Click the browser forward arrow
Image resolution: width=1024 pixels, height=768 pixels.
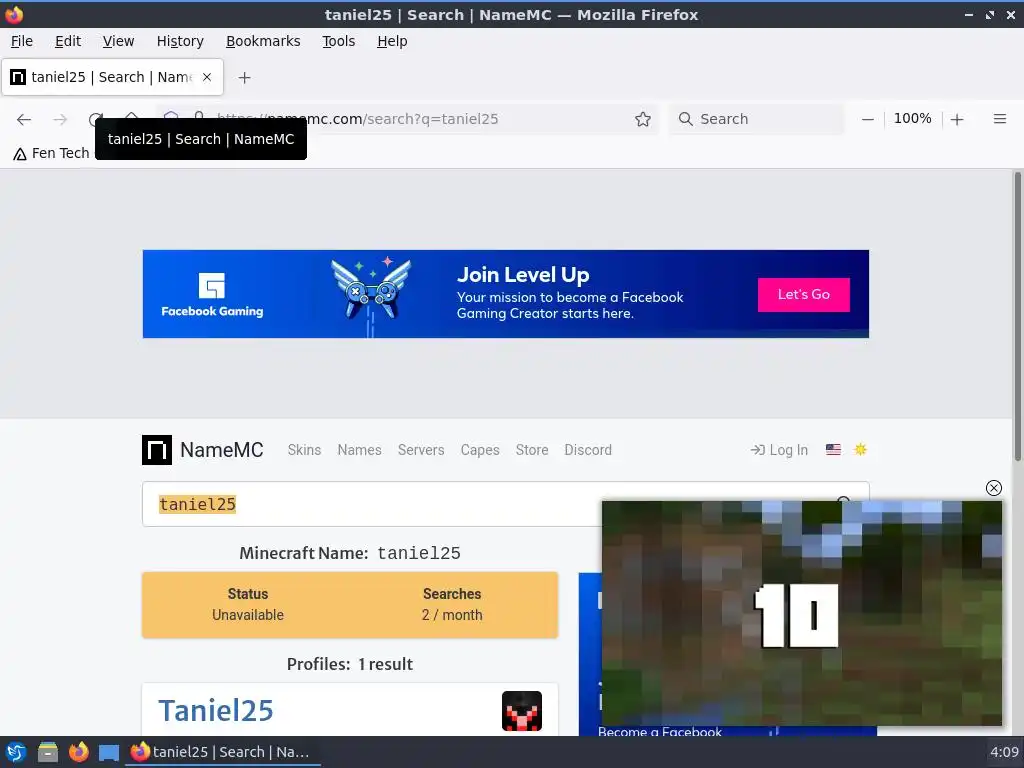pos(60,120)
